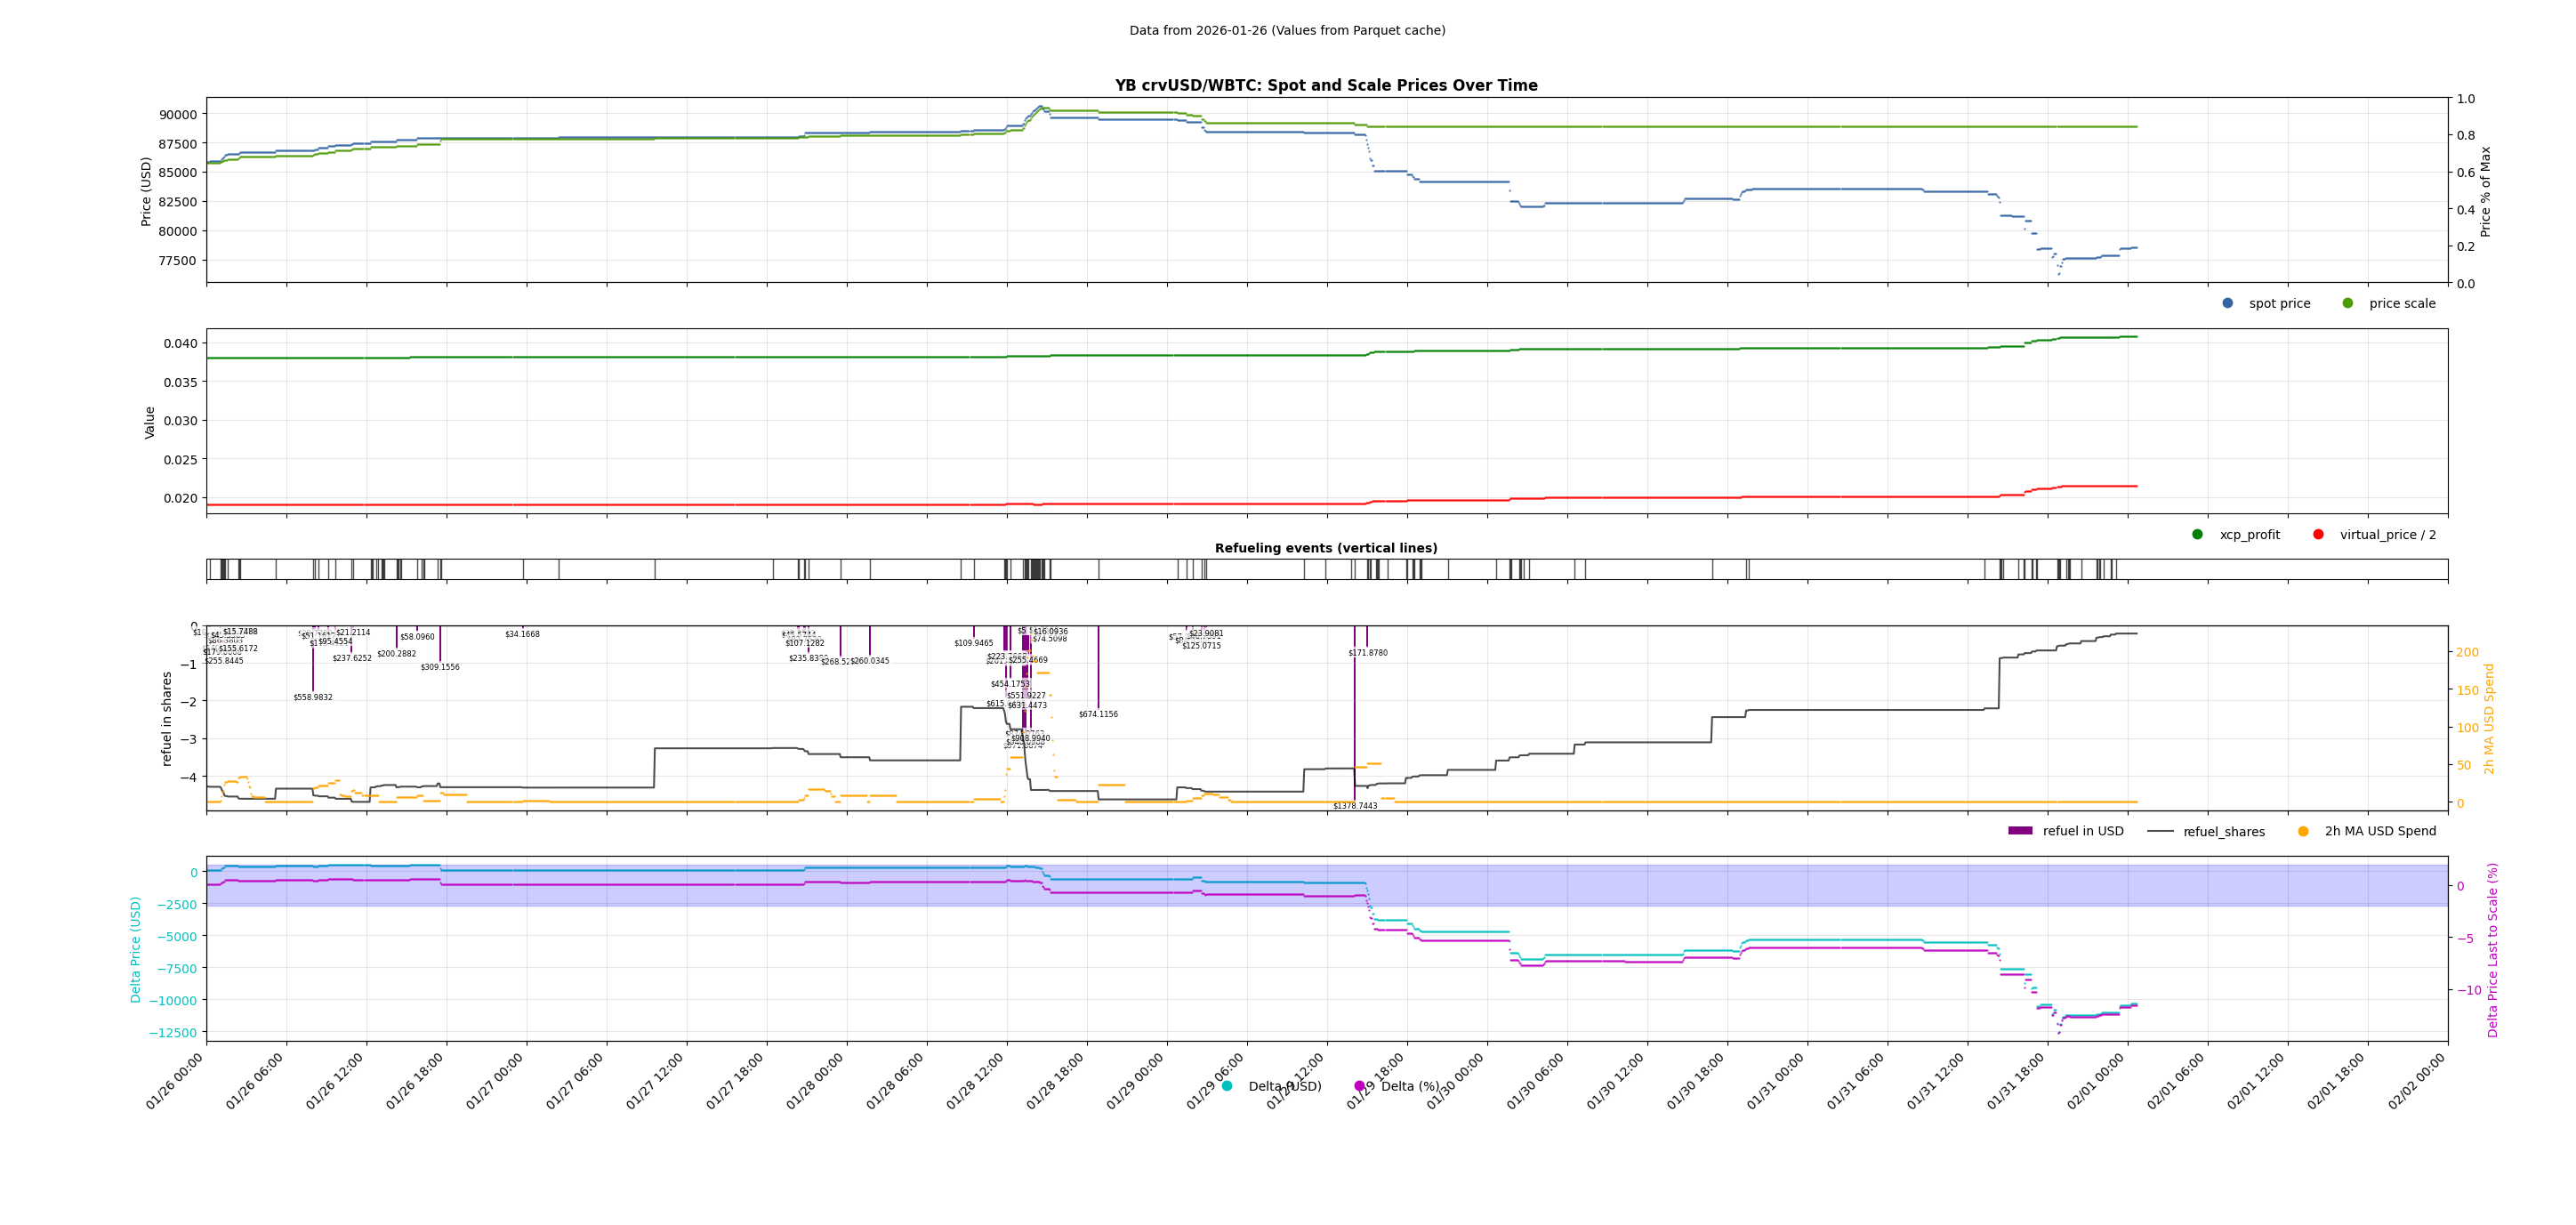Screen dimensions: 2576x1225
Task: Click the Data from 2026-01-26 header text
Action: coord(1287,31)
